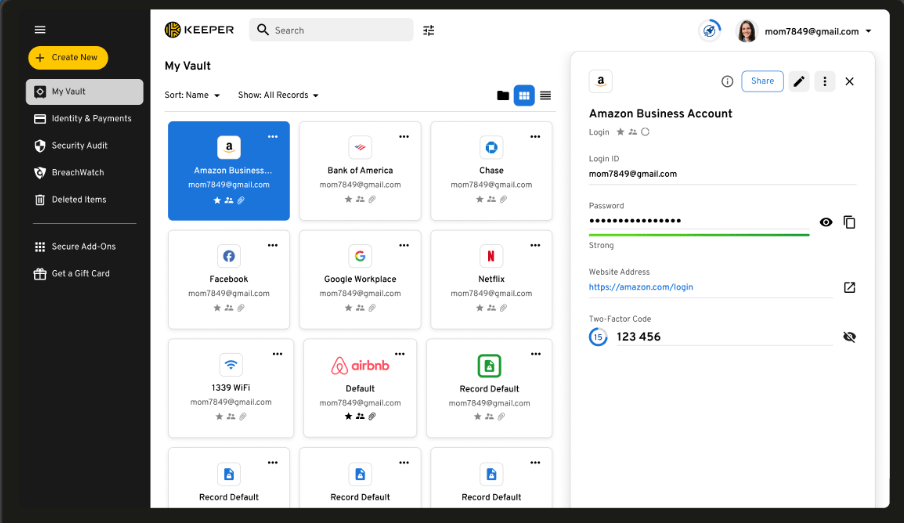Open the 1339 WiFi card options menu
Viewport: 904px width, 523px height.
[277, 354]
